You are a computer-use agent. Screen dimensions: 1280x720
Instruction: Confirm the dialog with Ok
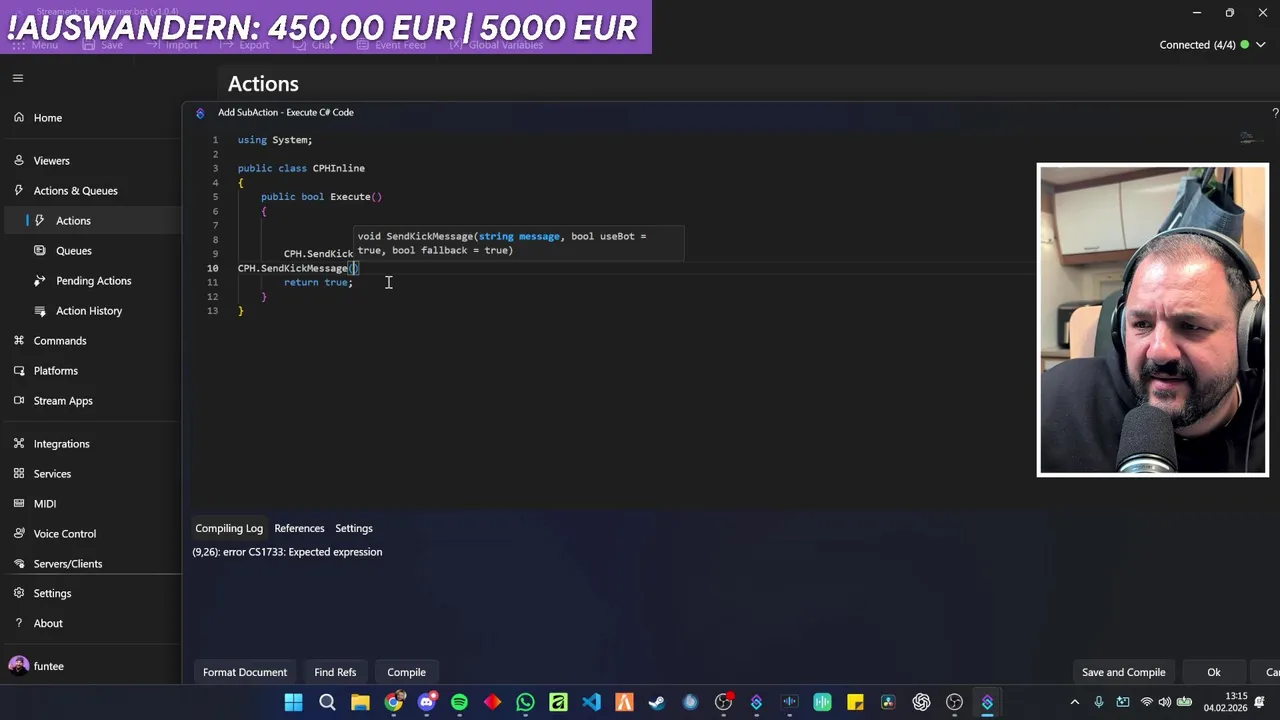[1213, 672]
